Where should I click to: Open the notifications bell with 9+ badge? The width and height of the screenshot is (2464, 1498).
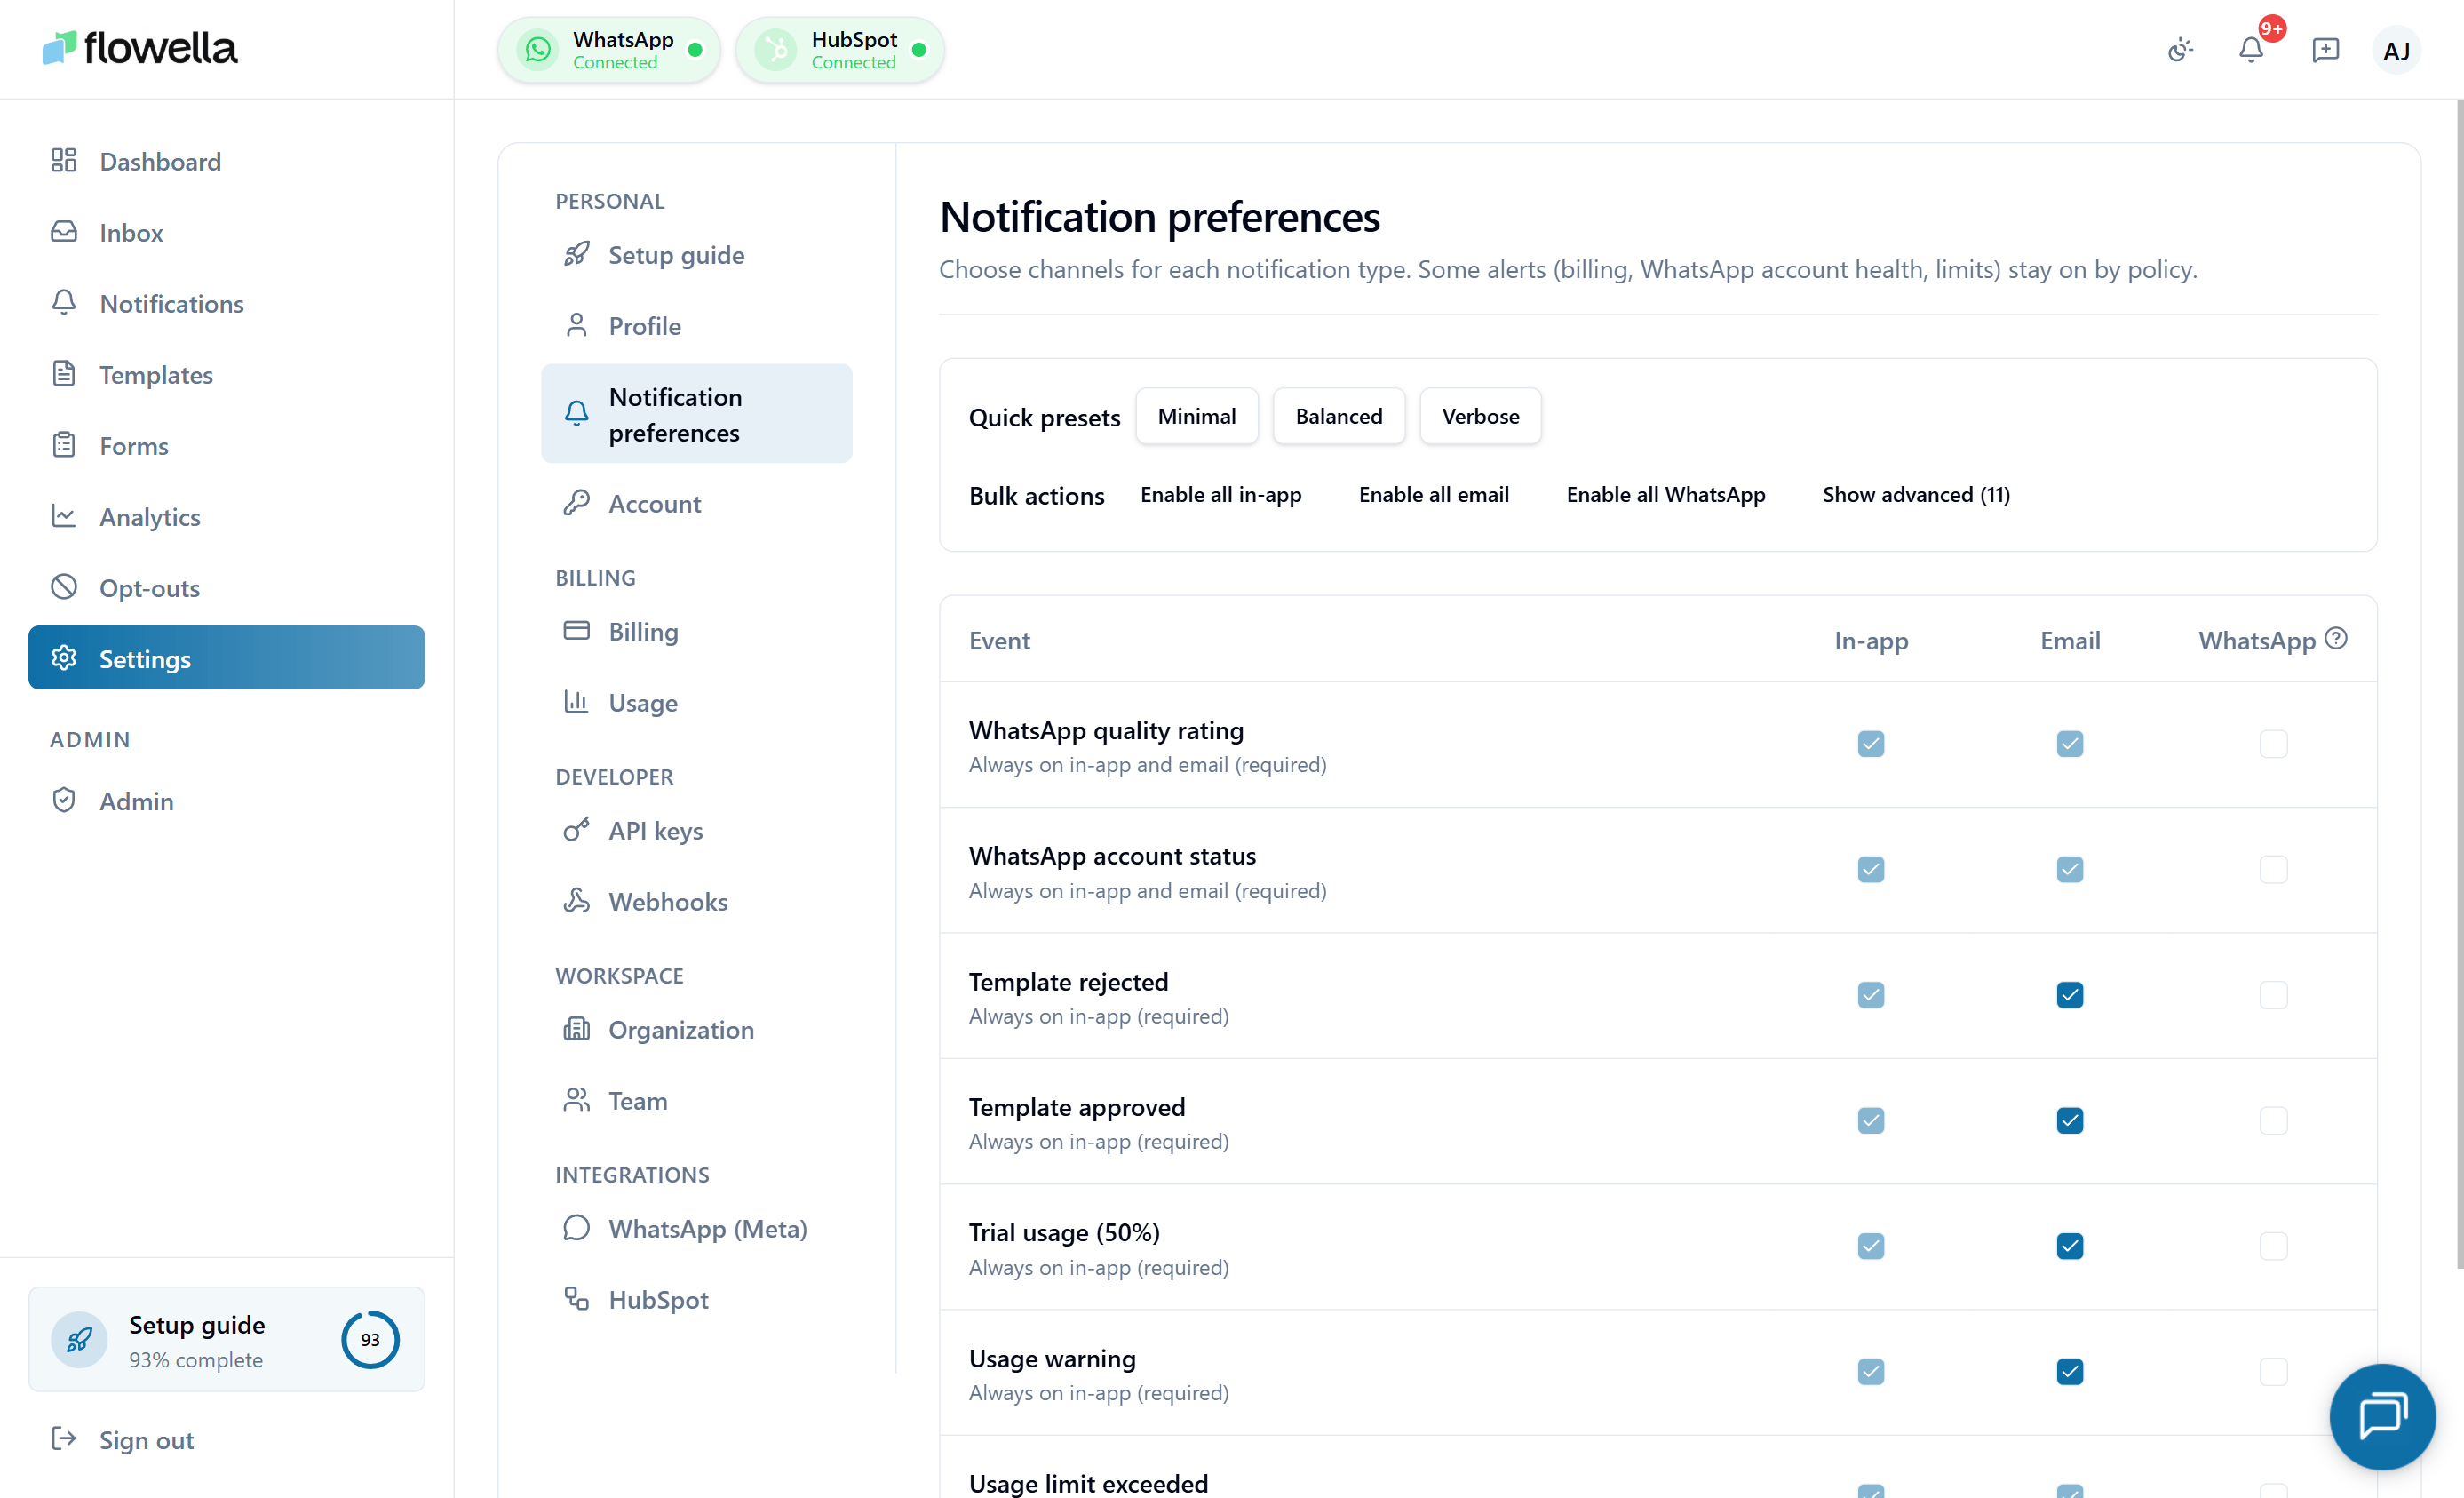click(x=2251, y=50)
